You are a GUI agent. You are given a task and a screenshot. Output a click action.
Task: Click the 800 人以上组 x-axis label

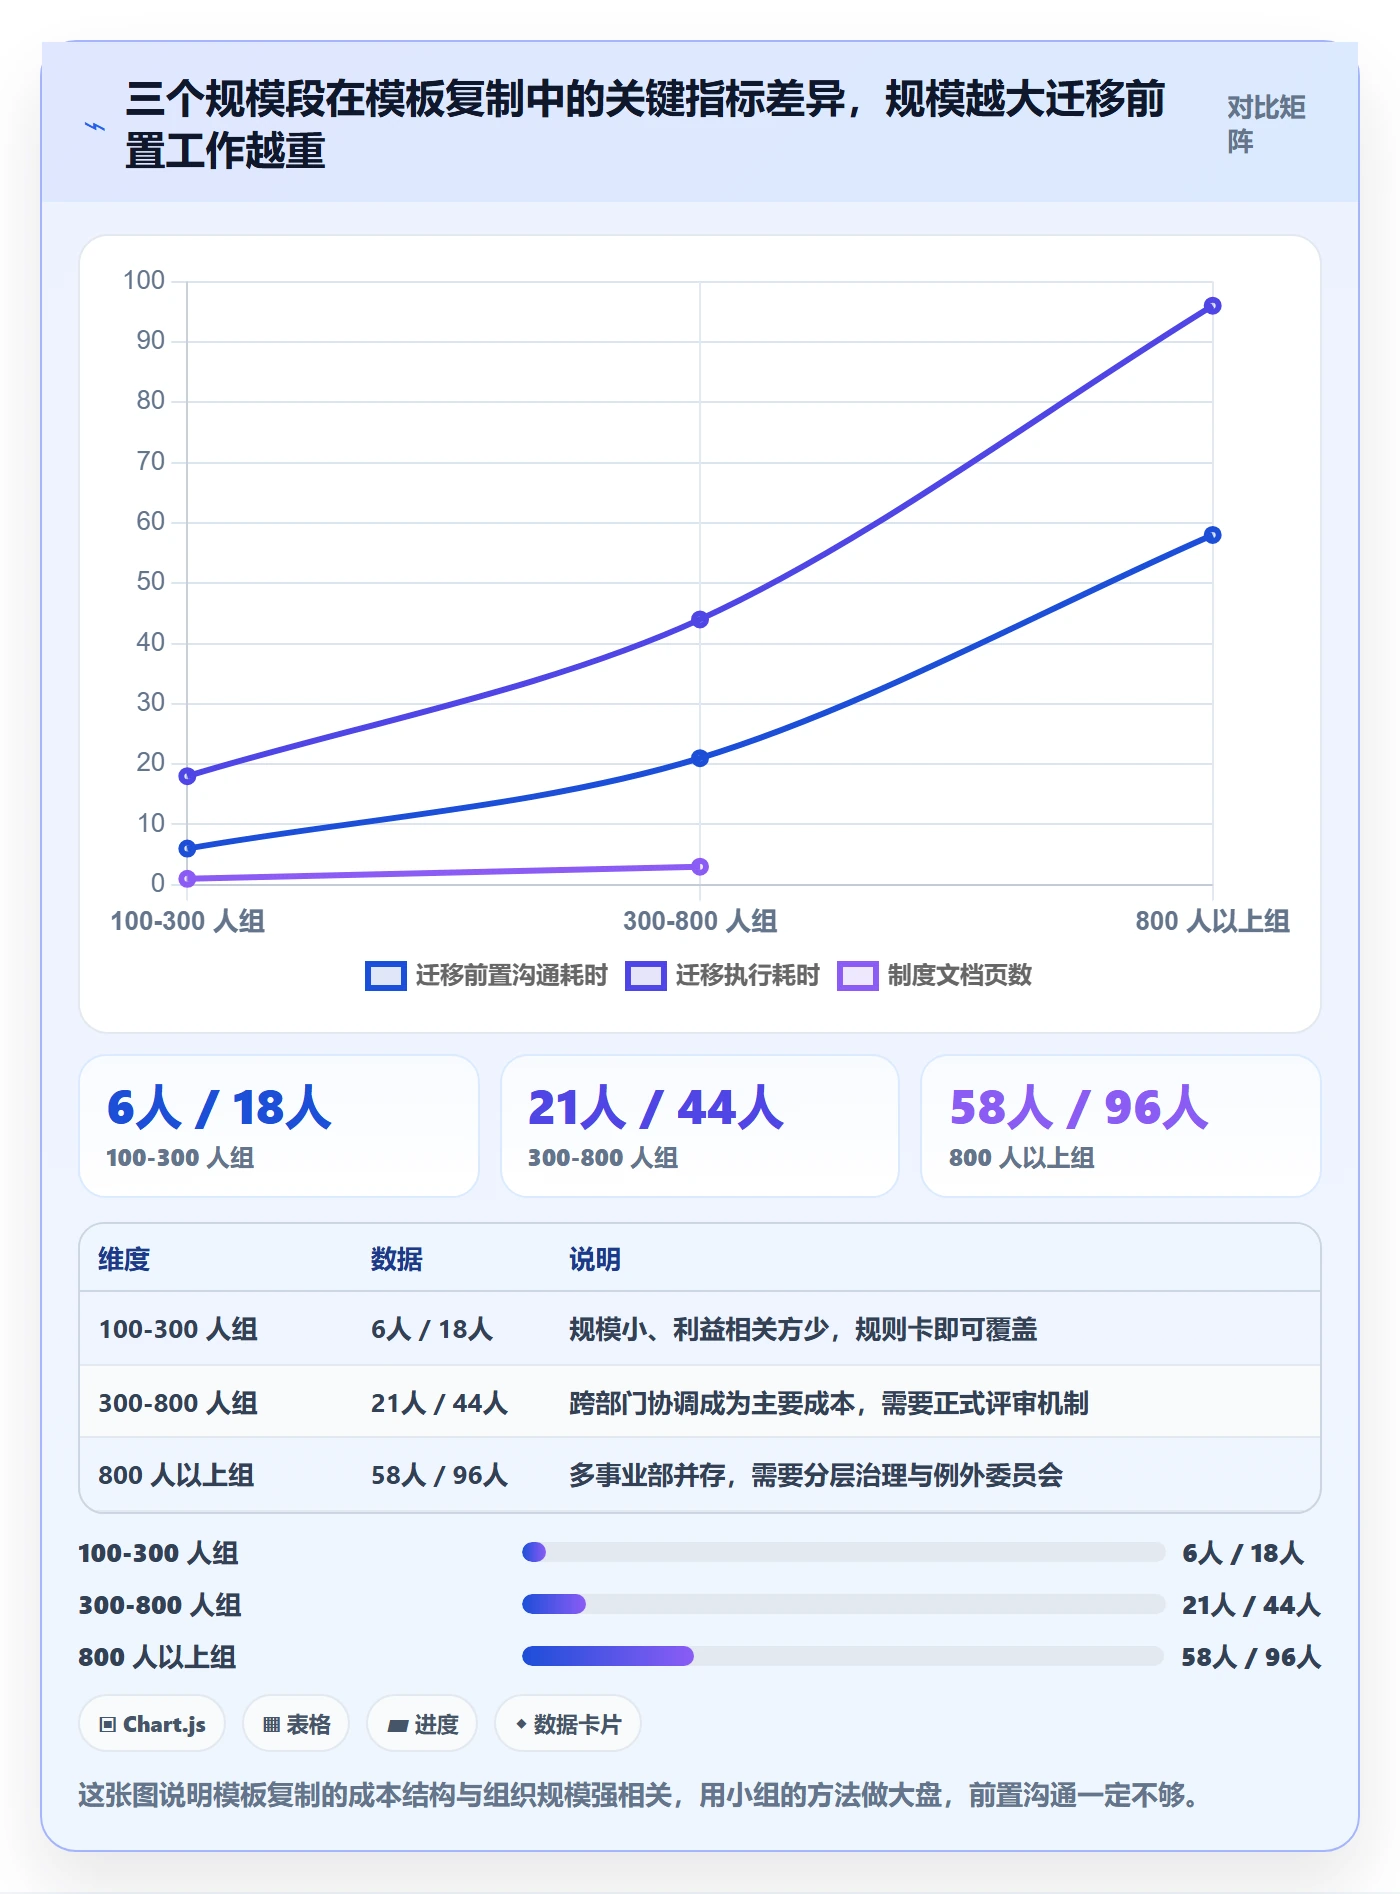point(1212,921)
